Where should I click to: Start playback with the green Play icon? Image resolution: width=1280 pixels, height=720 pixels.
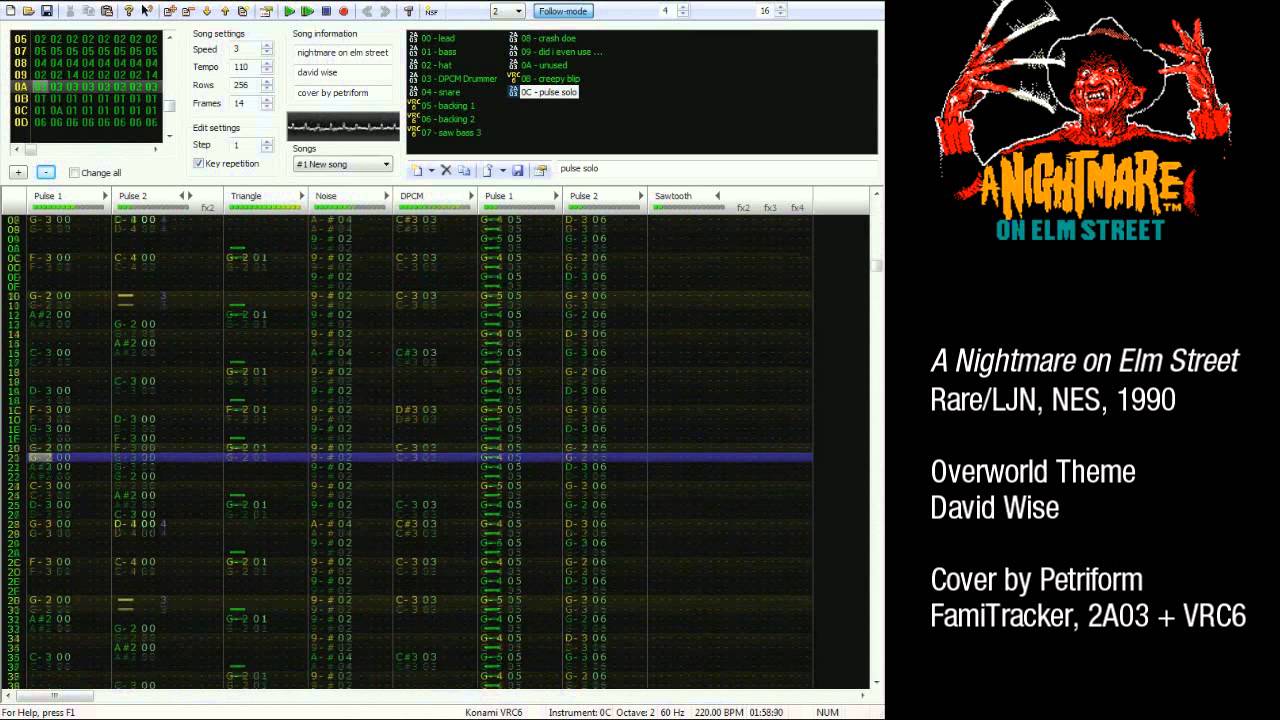click(290, 11)
